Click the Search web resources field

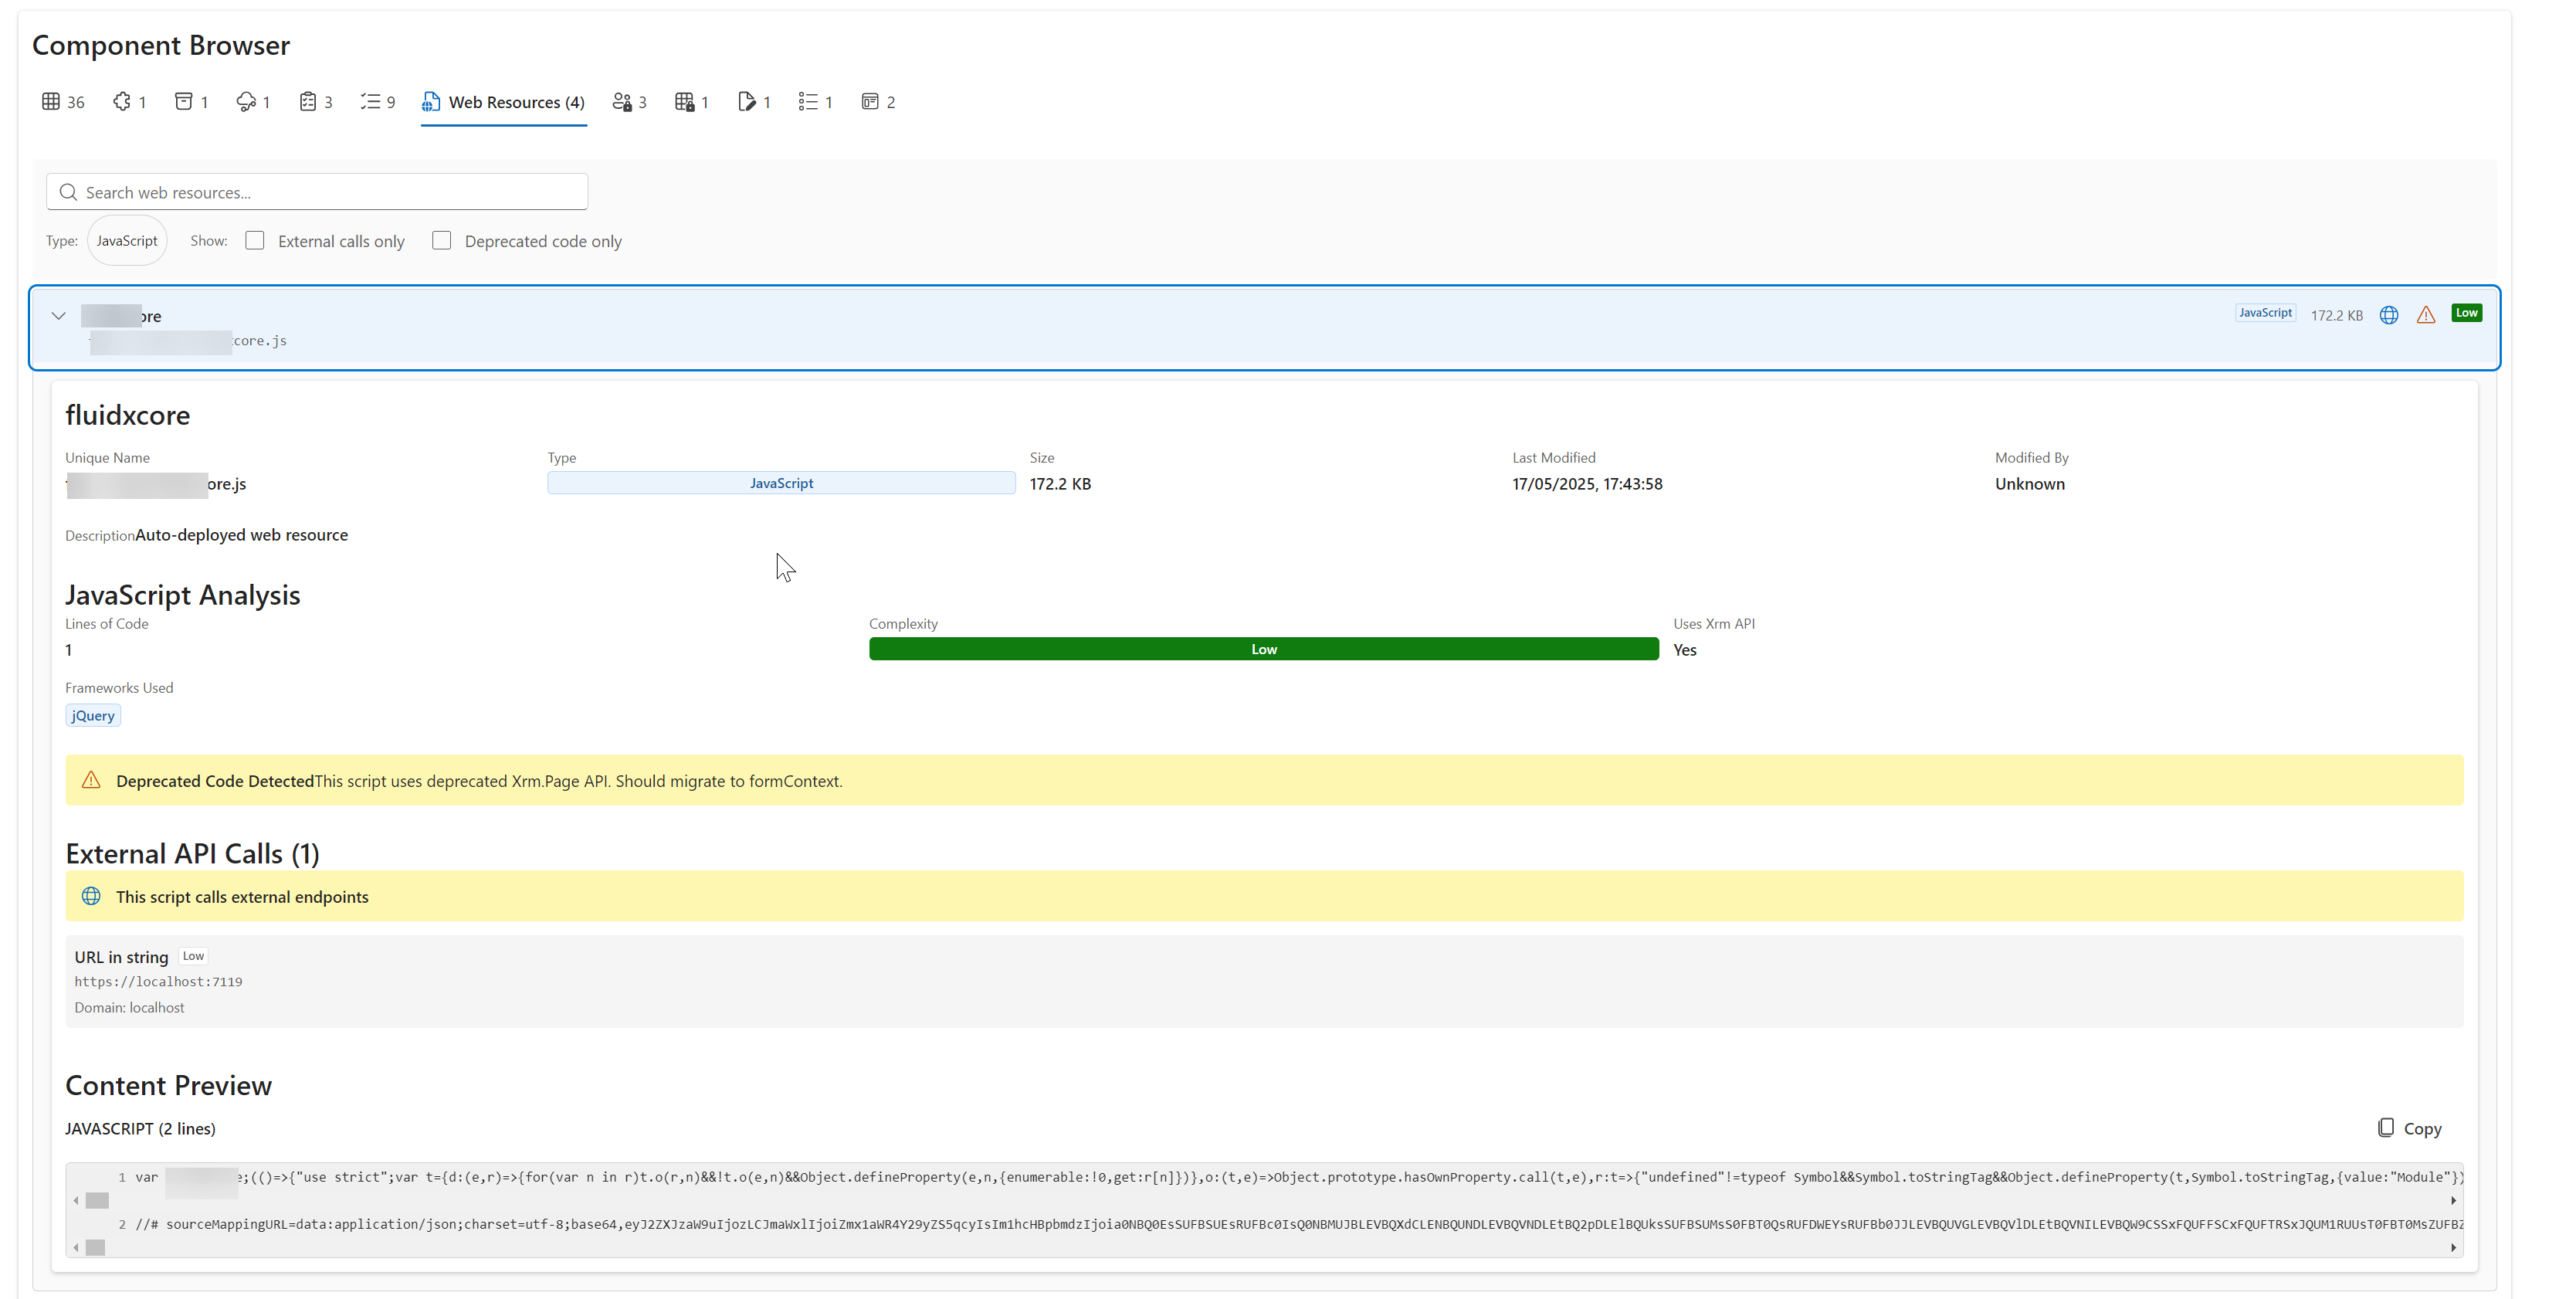[317, 192]
